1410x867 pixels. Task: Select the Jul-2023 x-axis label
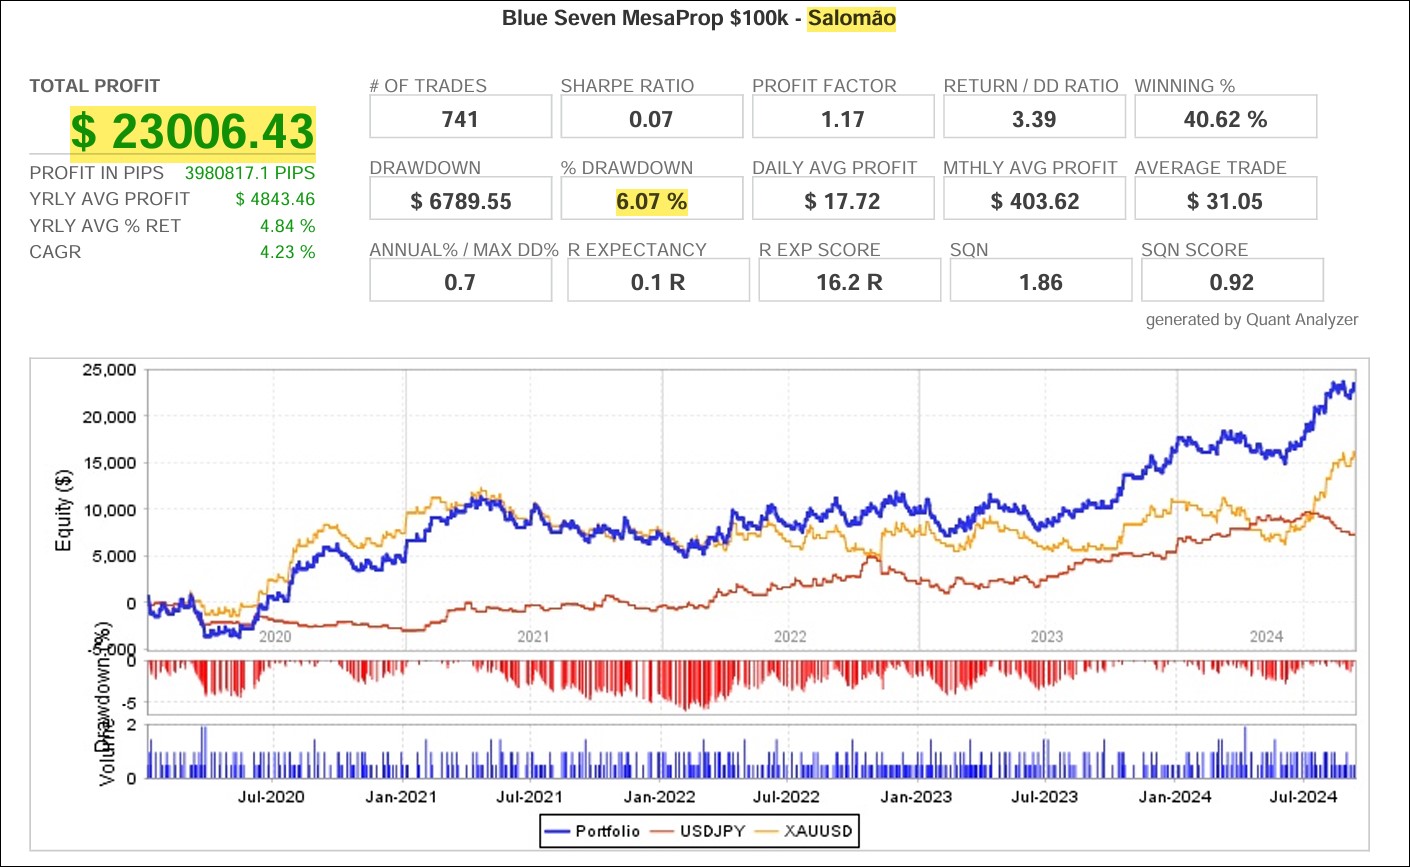[1045, 797]
